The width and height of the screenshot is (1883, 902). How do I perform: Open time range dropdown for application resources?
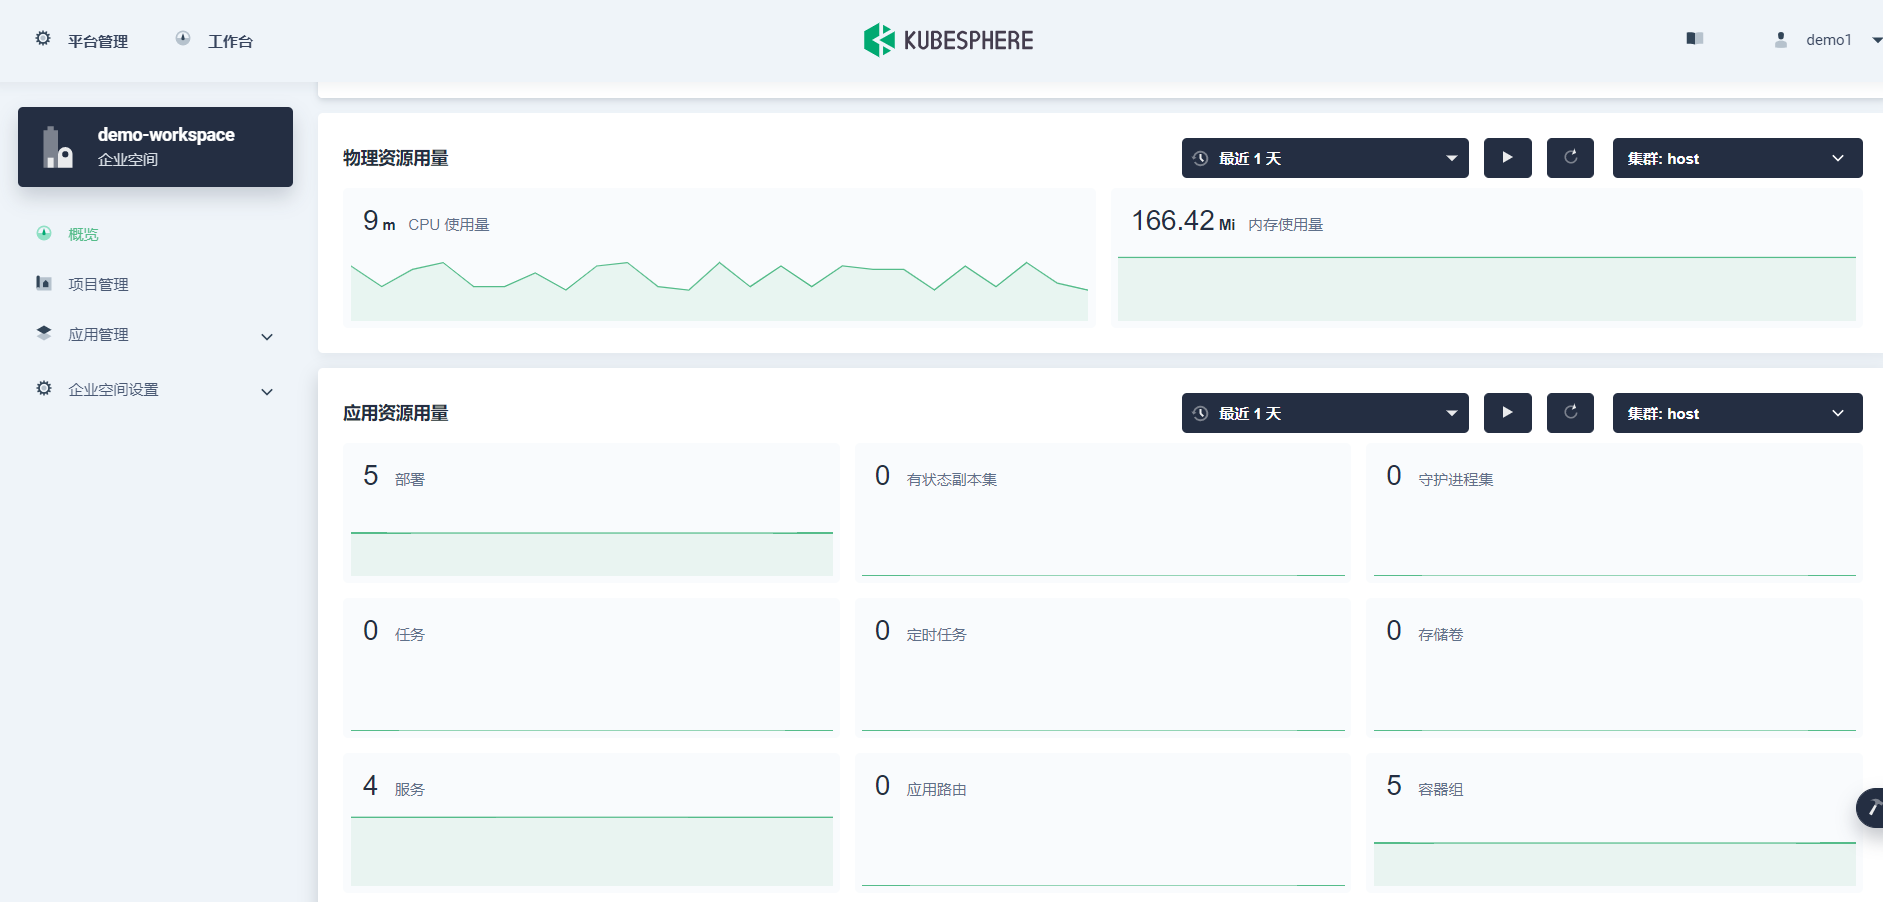tap(1324, 413)
